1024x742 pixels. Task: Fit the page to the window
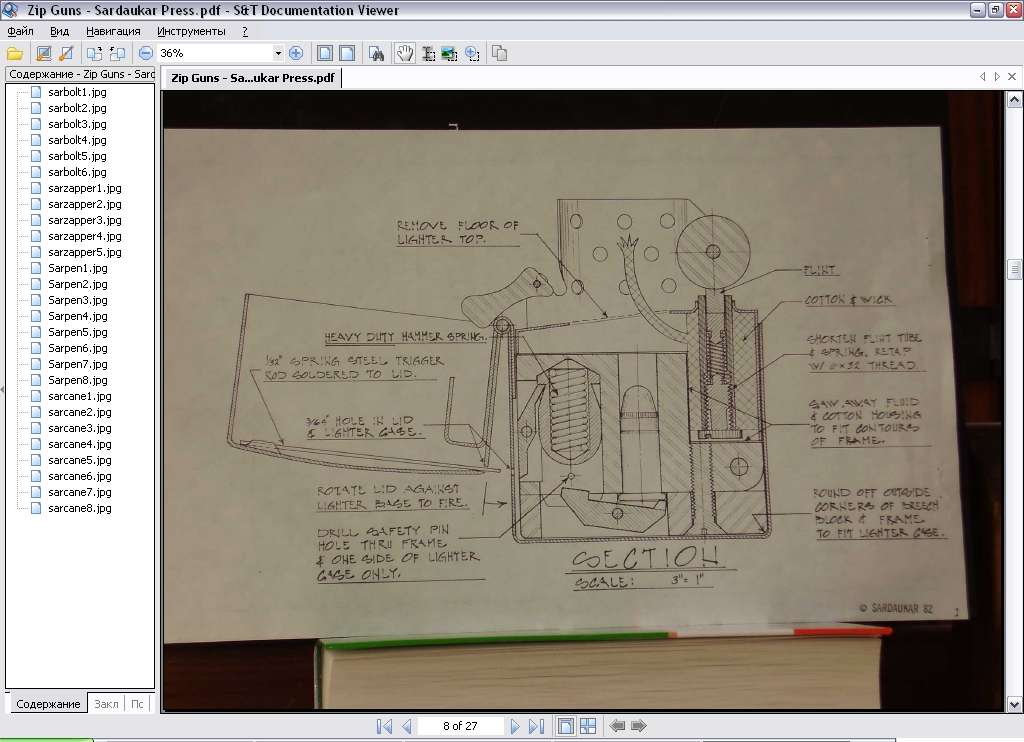pos(325,54)
